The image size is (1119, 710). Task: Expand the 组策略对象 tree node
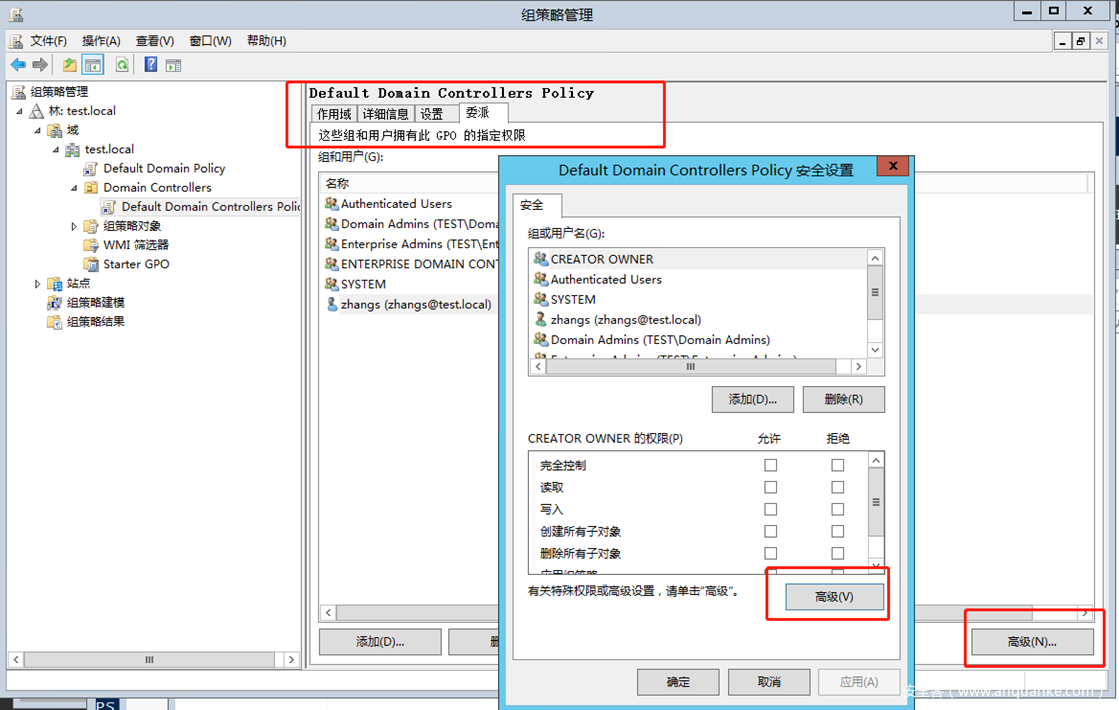point(74,227)
